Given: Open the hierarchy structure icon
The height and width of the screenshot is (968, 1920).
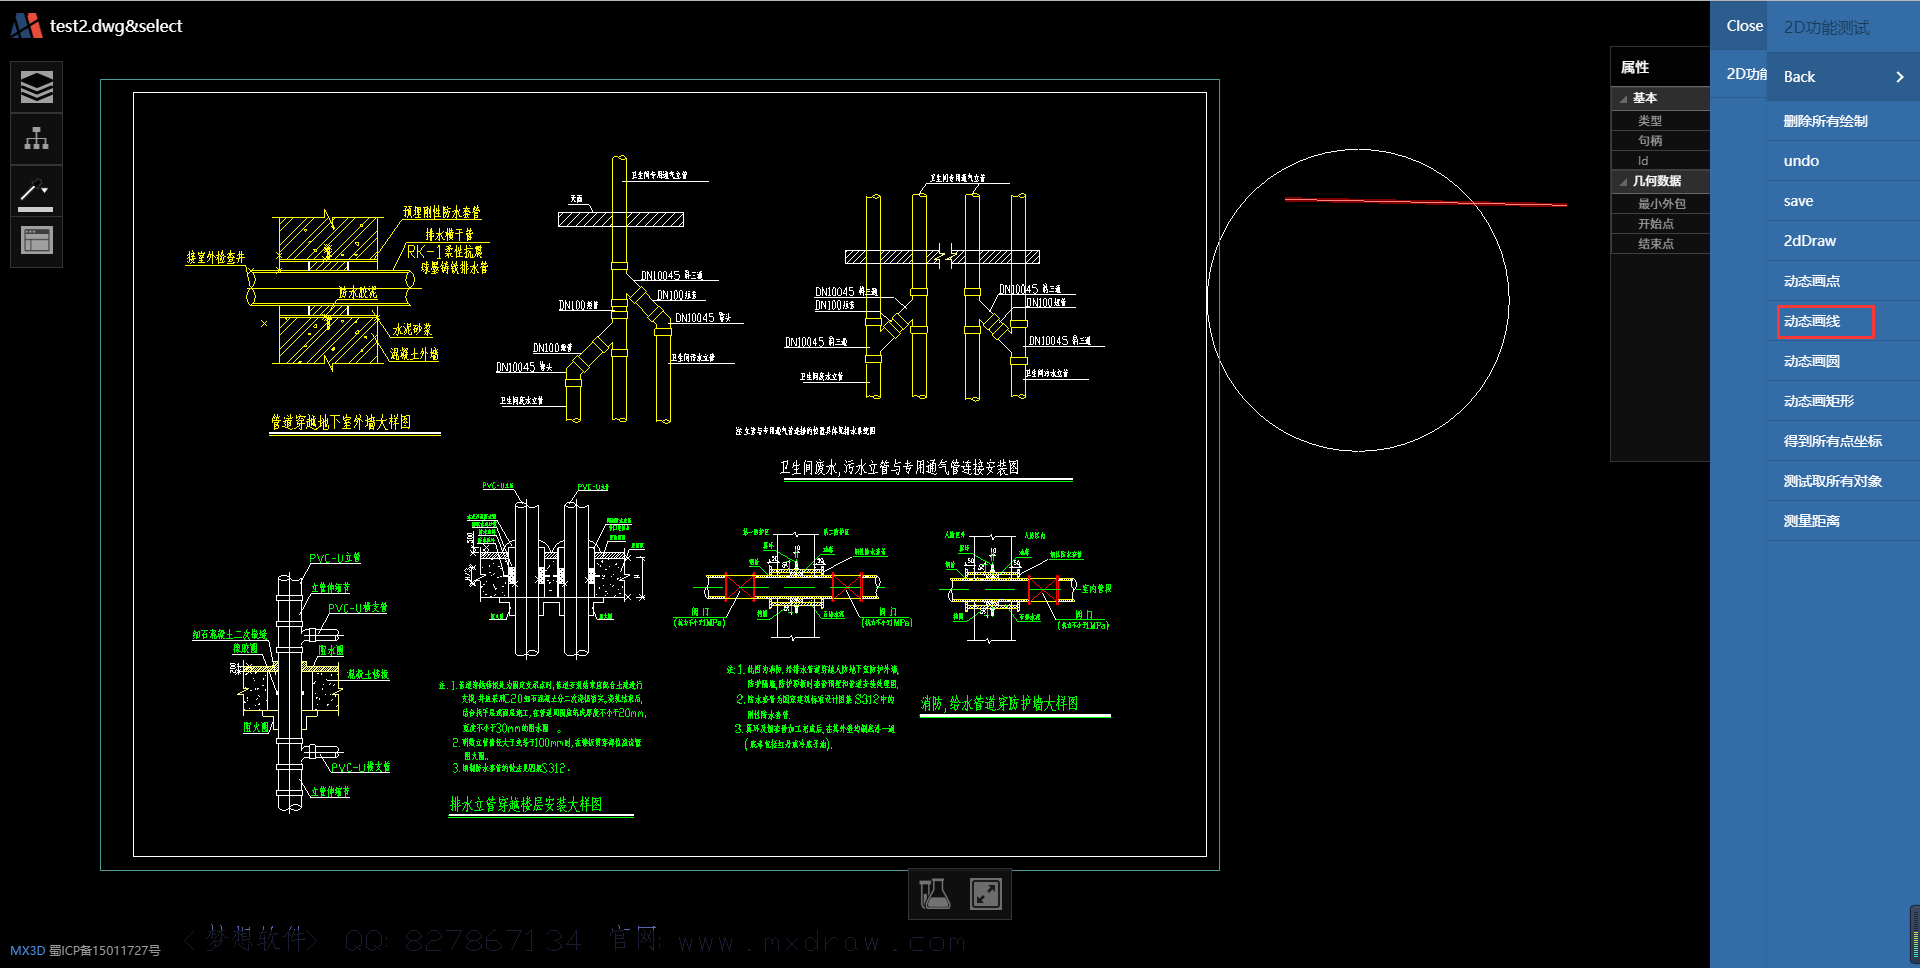Looking at the screenshot, I should tap(37, 139).
